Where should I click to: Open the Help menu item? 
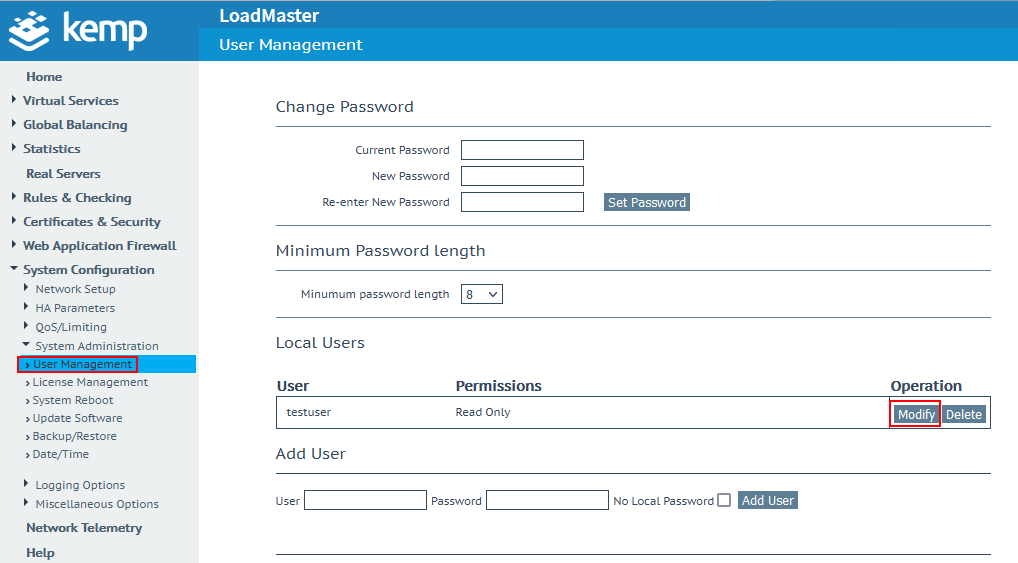pos(40,553)
